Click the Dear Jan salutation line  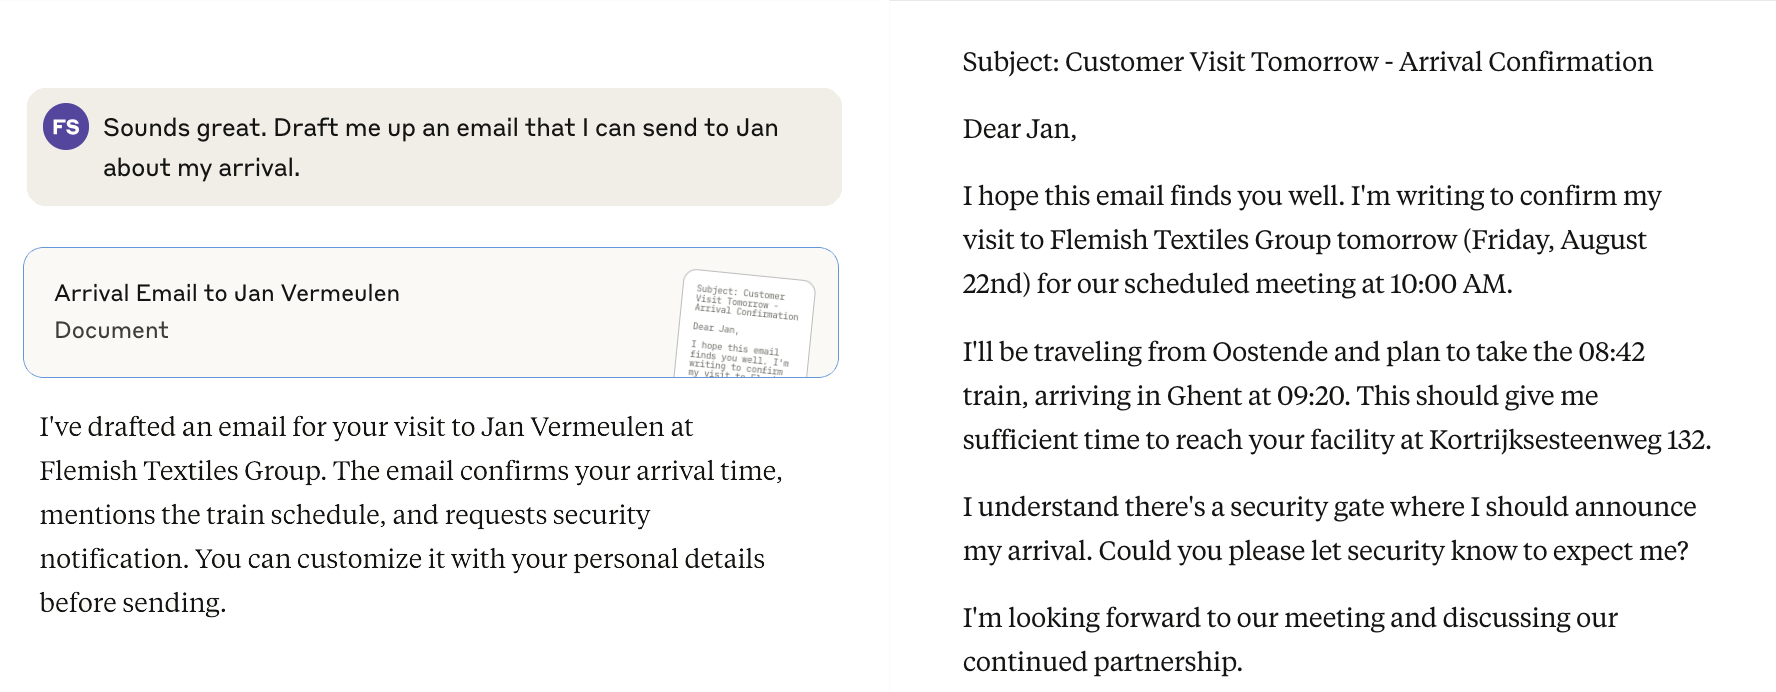pyautogui.click(x=1016, y=128)
